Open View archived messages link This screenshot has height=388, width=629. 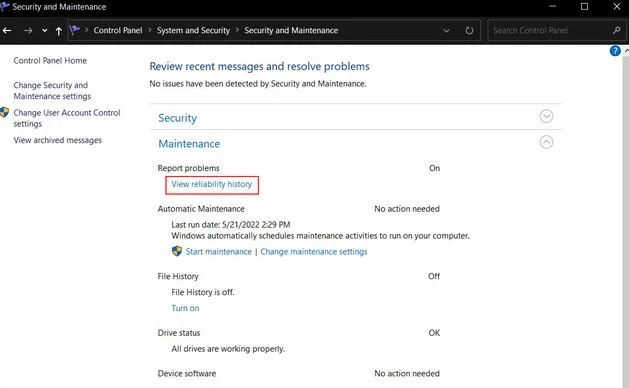pos(57,140)
